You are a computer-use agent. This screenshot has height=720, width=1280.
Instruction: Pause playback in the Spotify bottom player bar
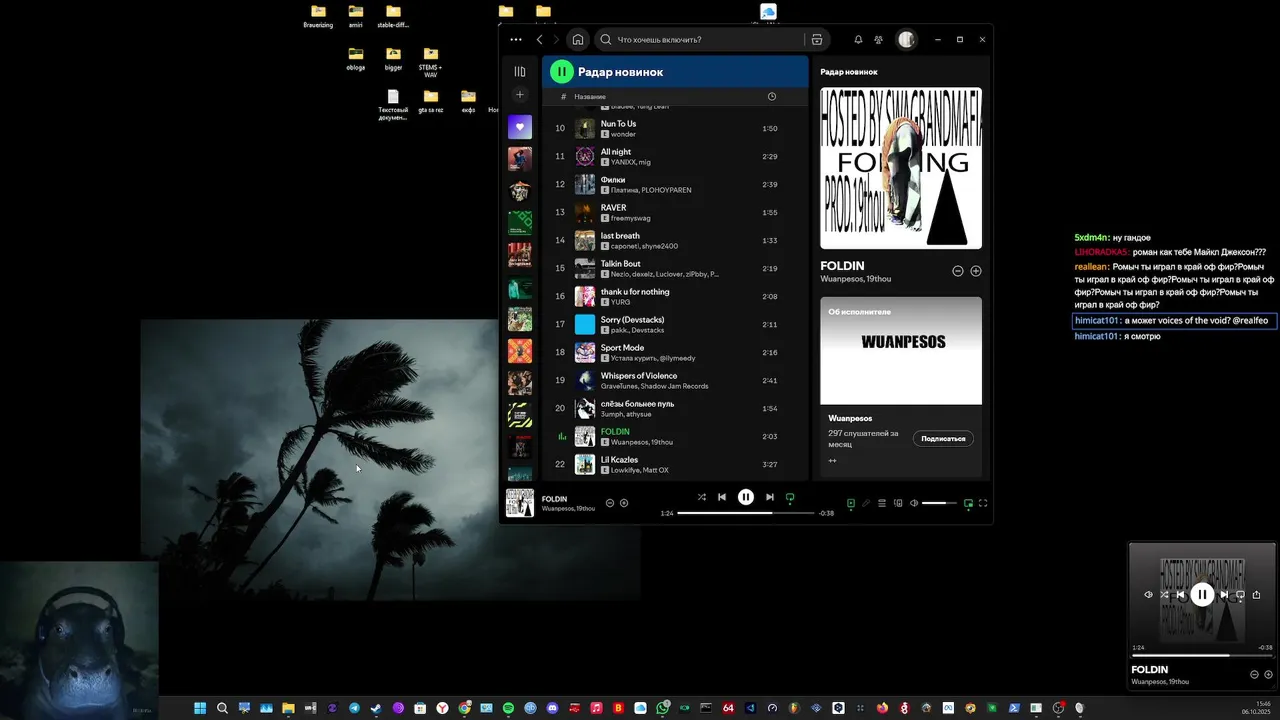click(745, 497)
